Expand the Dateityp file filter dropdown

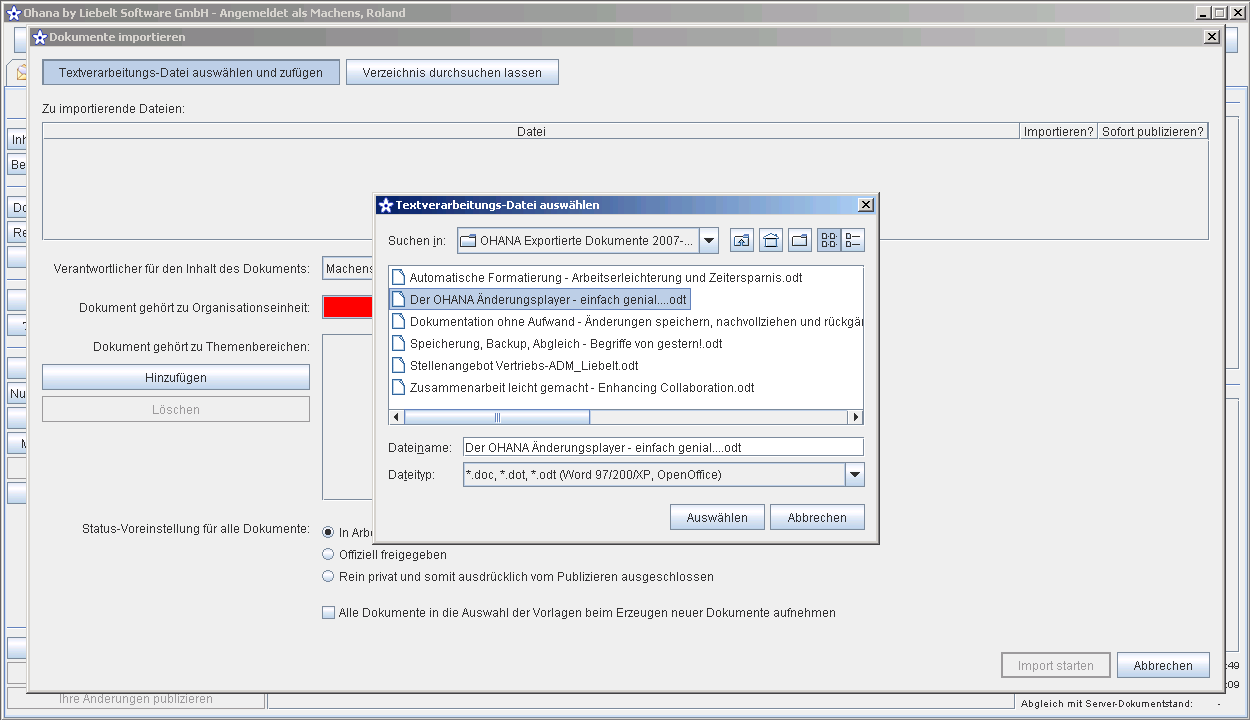(854, 475)
